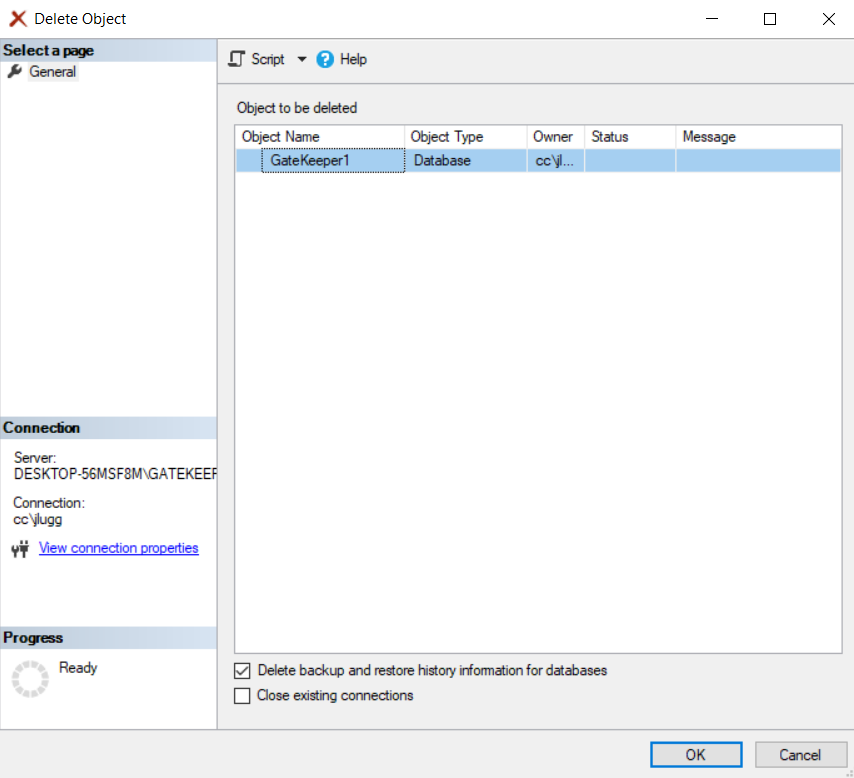Open View connection properties link

(x=118, y=548)
